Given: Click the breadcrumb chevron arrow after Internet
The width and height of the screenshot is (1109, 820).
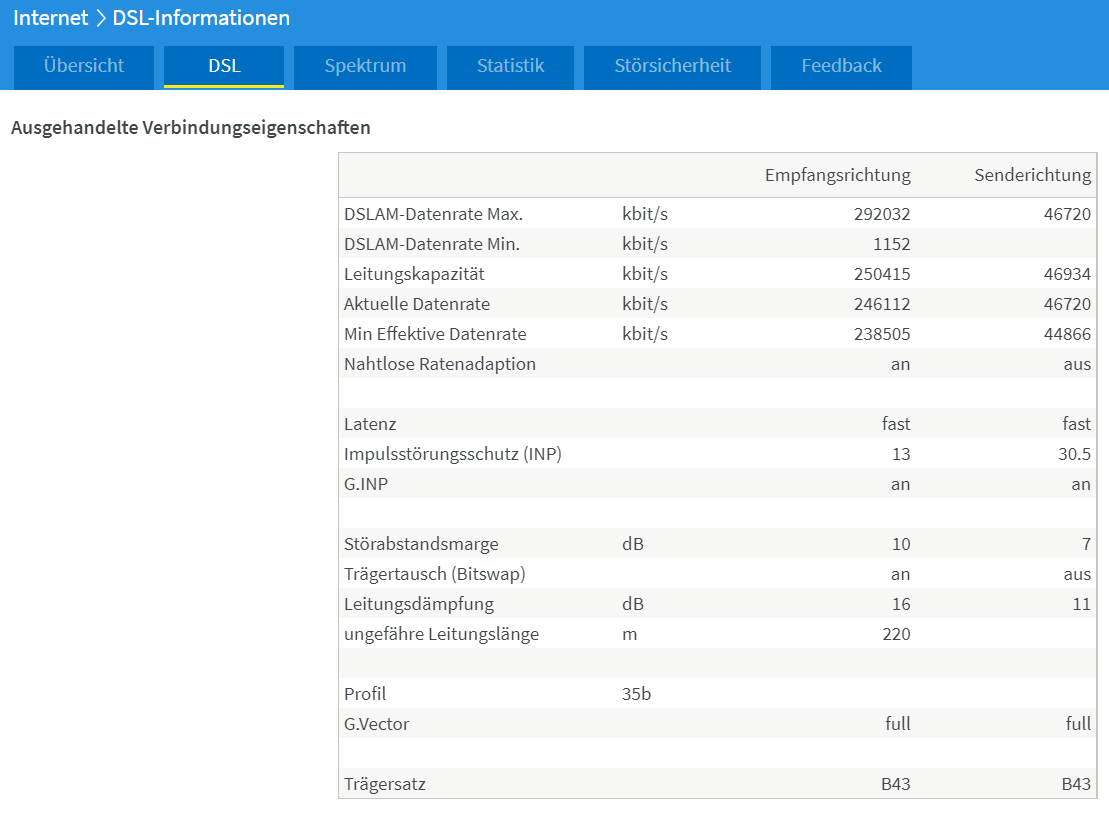Looking at the screenshot, I should point(100,18).
